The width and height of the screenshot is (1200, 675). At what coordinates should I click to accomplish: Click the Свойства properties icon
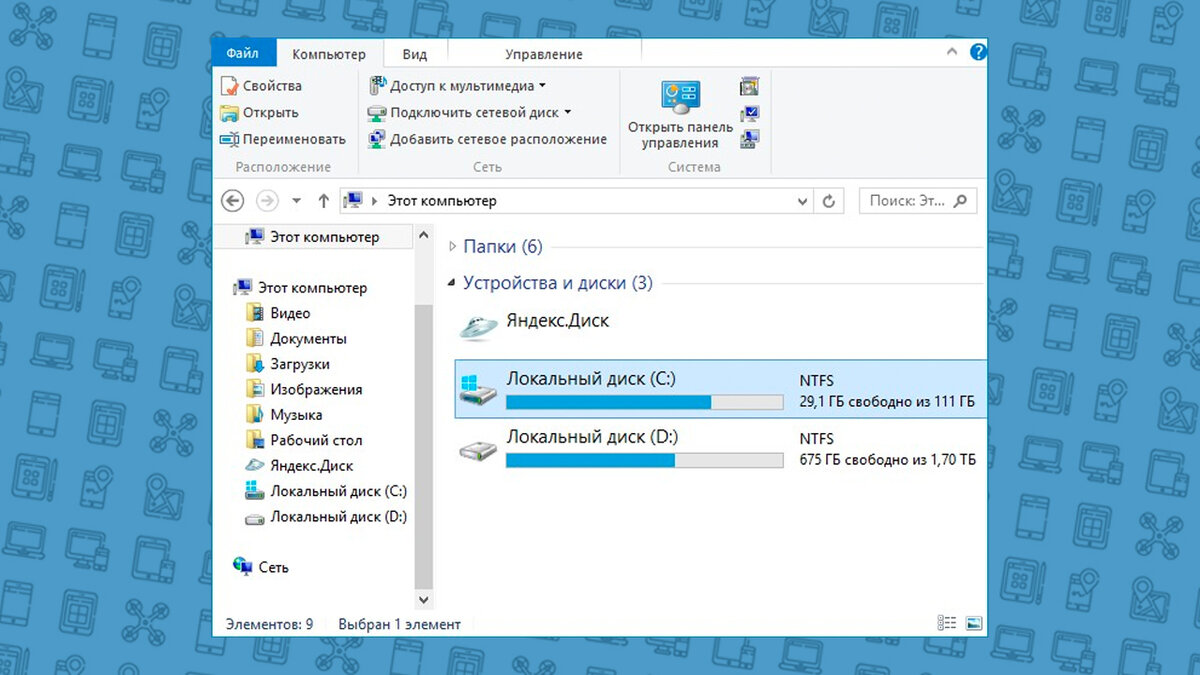pos(229,86)
